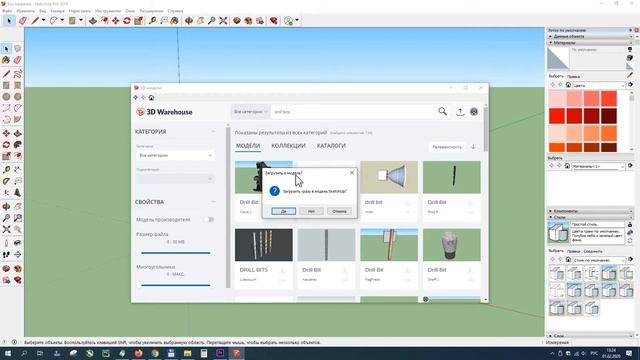Navigate back in the 3D Warehouse window
Screen dimensions: 640x360
(x=136, y=98)
